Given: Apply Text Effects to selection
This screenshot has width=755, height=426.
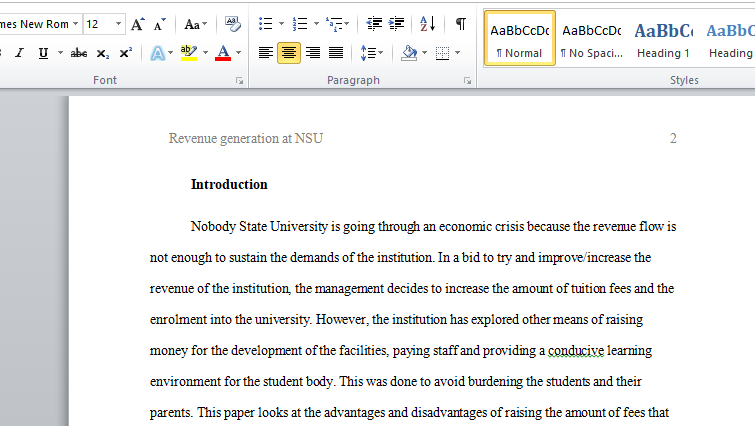Looking at the screenshot, I should click(157, 52).
